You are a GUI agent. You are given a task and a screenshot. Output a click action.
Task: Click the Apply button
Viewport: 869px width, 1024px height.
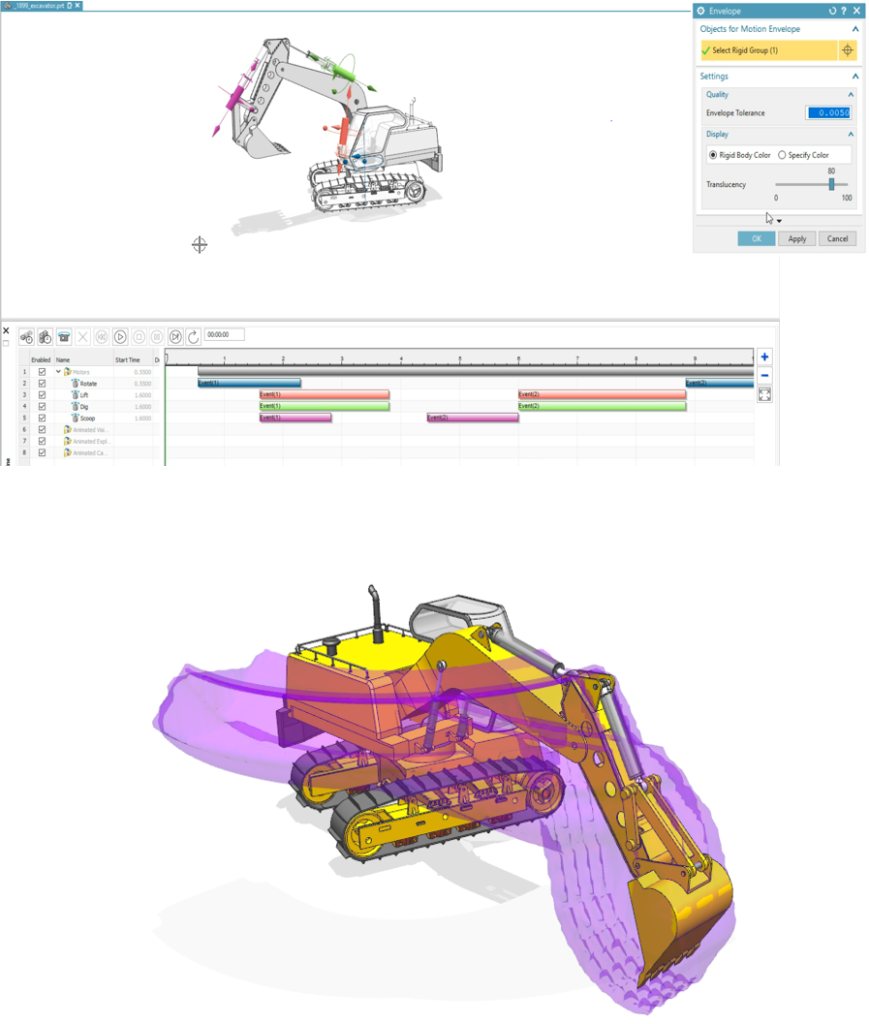pos(797,239)
